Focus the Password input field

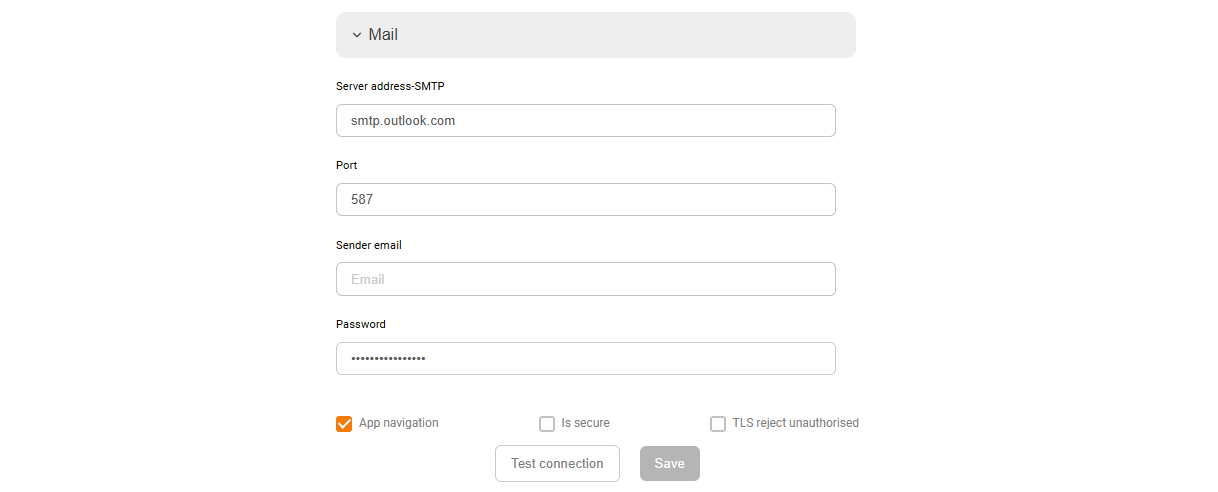585,358
